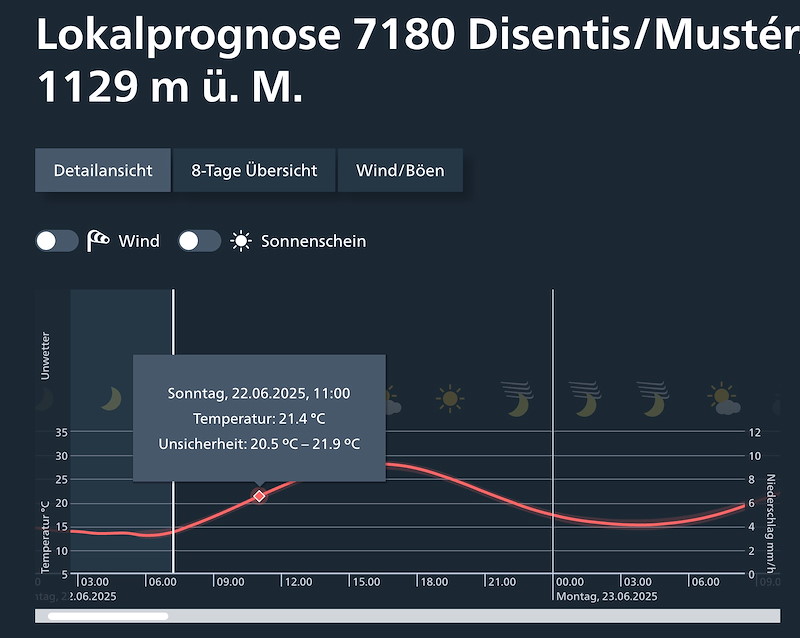This screenshot has height=638, width=800.
Task: Click the sunny weather icon above 18.00
Action: 450,399
